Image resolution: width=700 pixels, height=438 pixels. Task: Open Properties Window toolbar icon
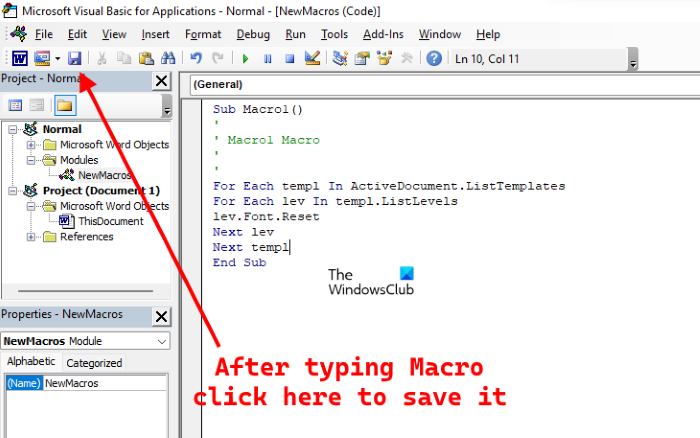[362, 58]
